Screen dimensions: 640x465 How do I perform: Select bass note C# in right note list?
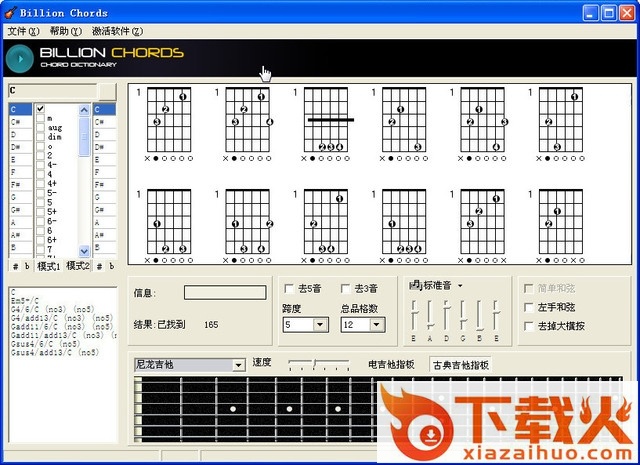104,122
